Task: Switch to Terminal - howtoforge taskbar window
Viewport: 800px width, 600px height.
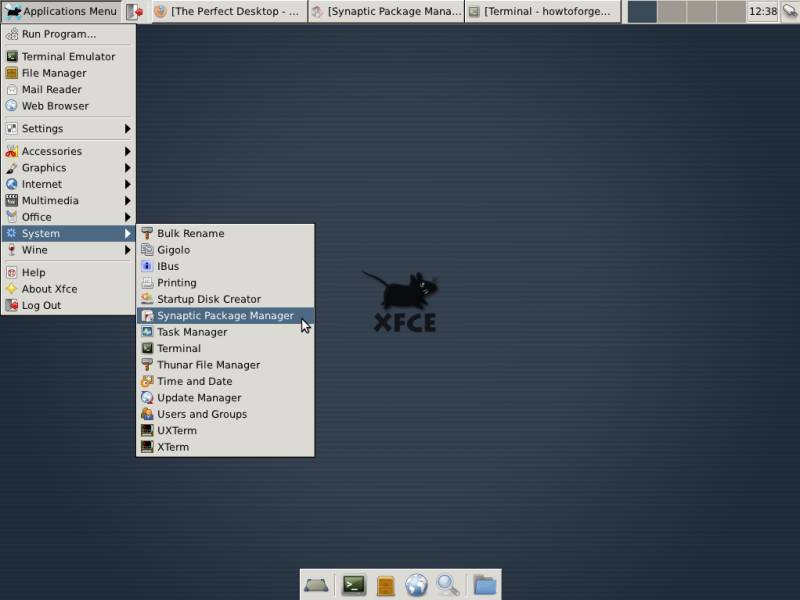Action: coord(542,11)
